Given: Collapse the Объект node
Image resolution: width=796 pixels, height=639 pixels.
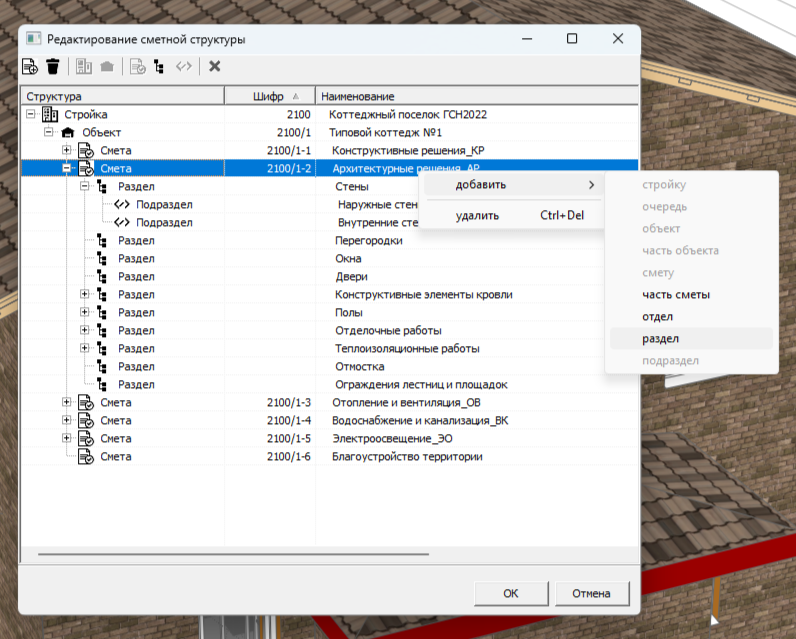Looking at the screenshot, I should 48,132.
